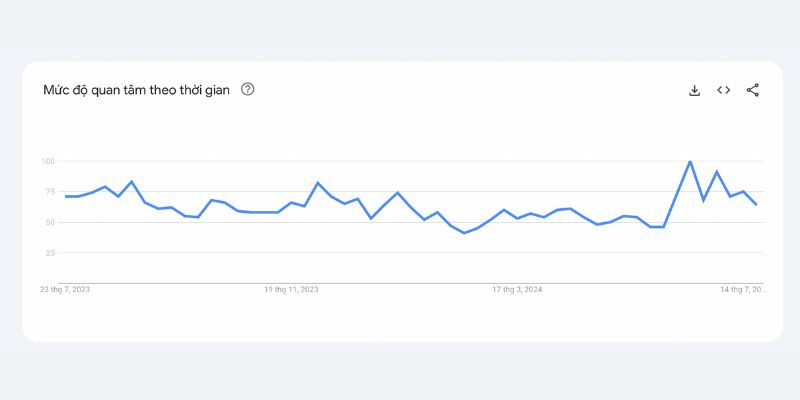The width and height of the screenshot is (800, 400).
Task: Click the 25 y-axis label
Action: [49, 253]
